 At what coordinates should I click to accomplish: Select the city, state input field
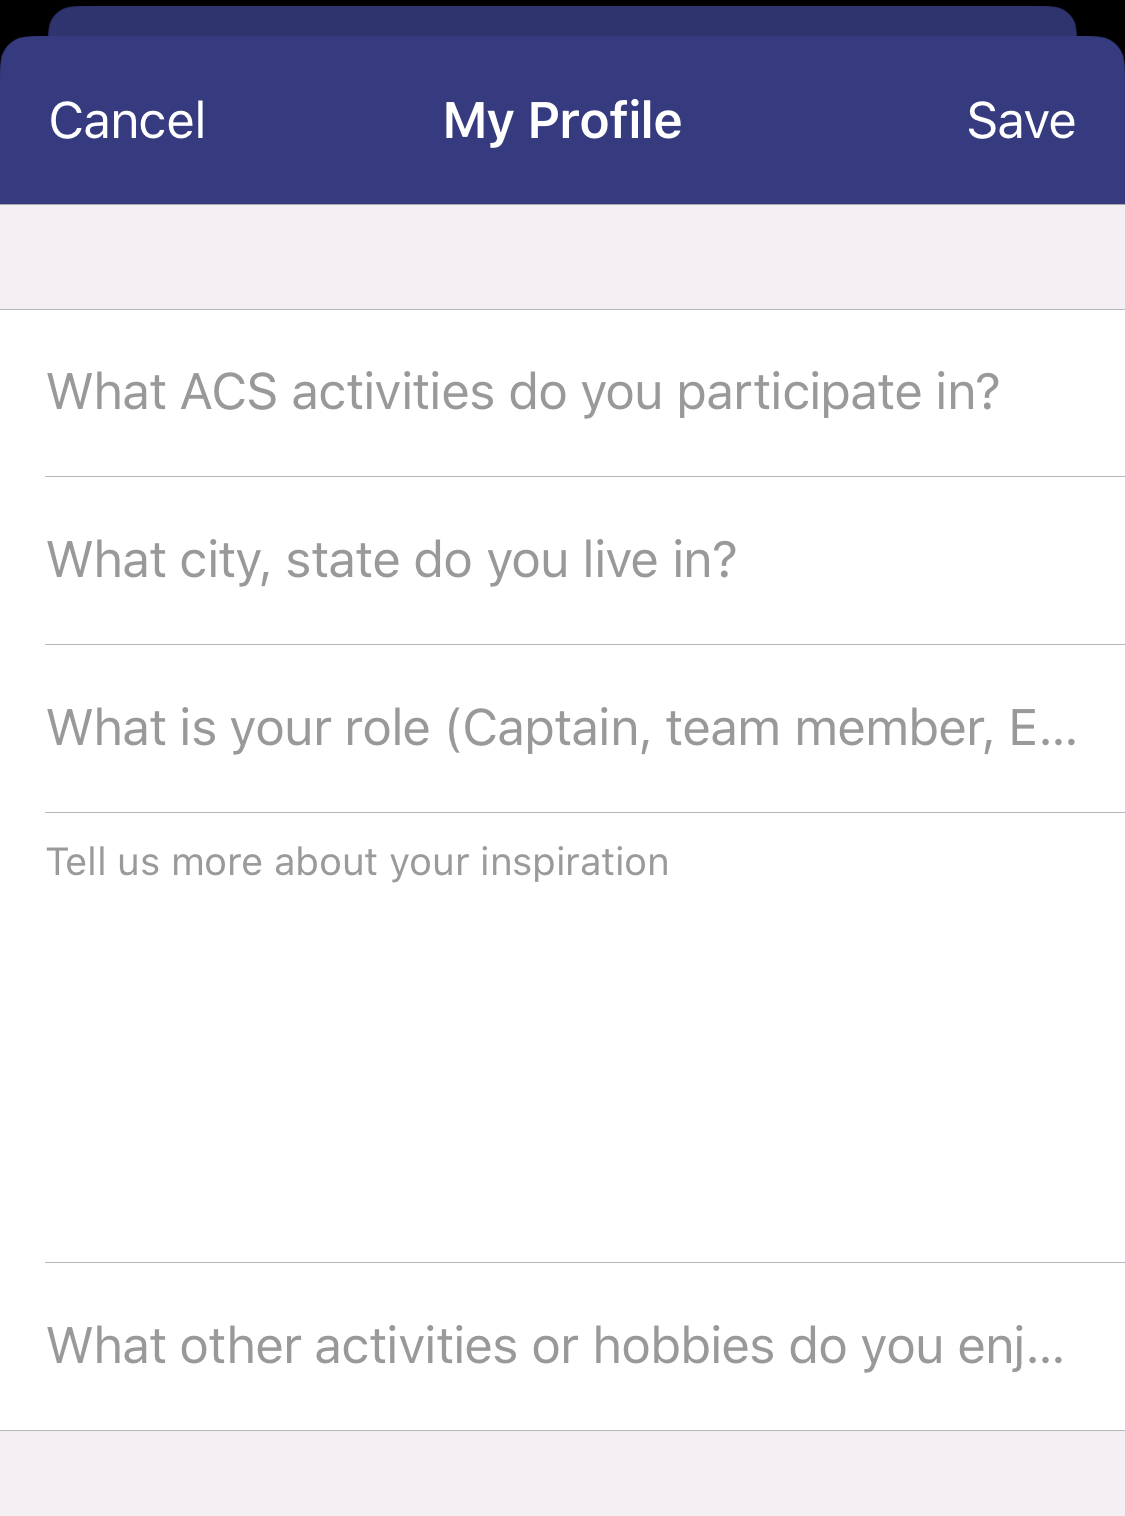[x=560, y=560]
